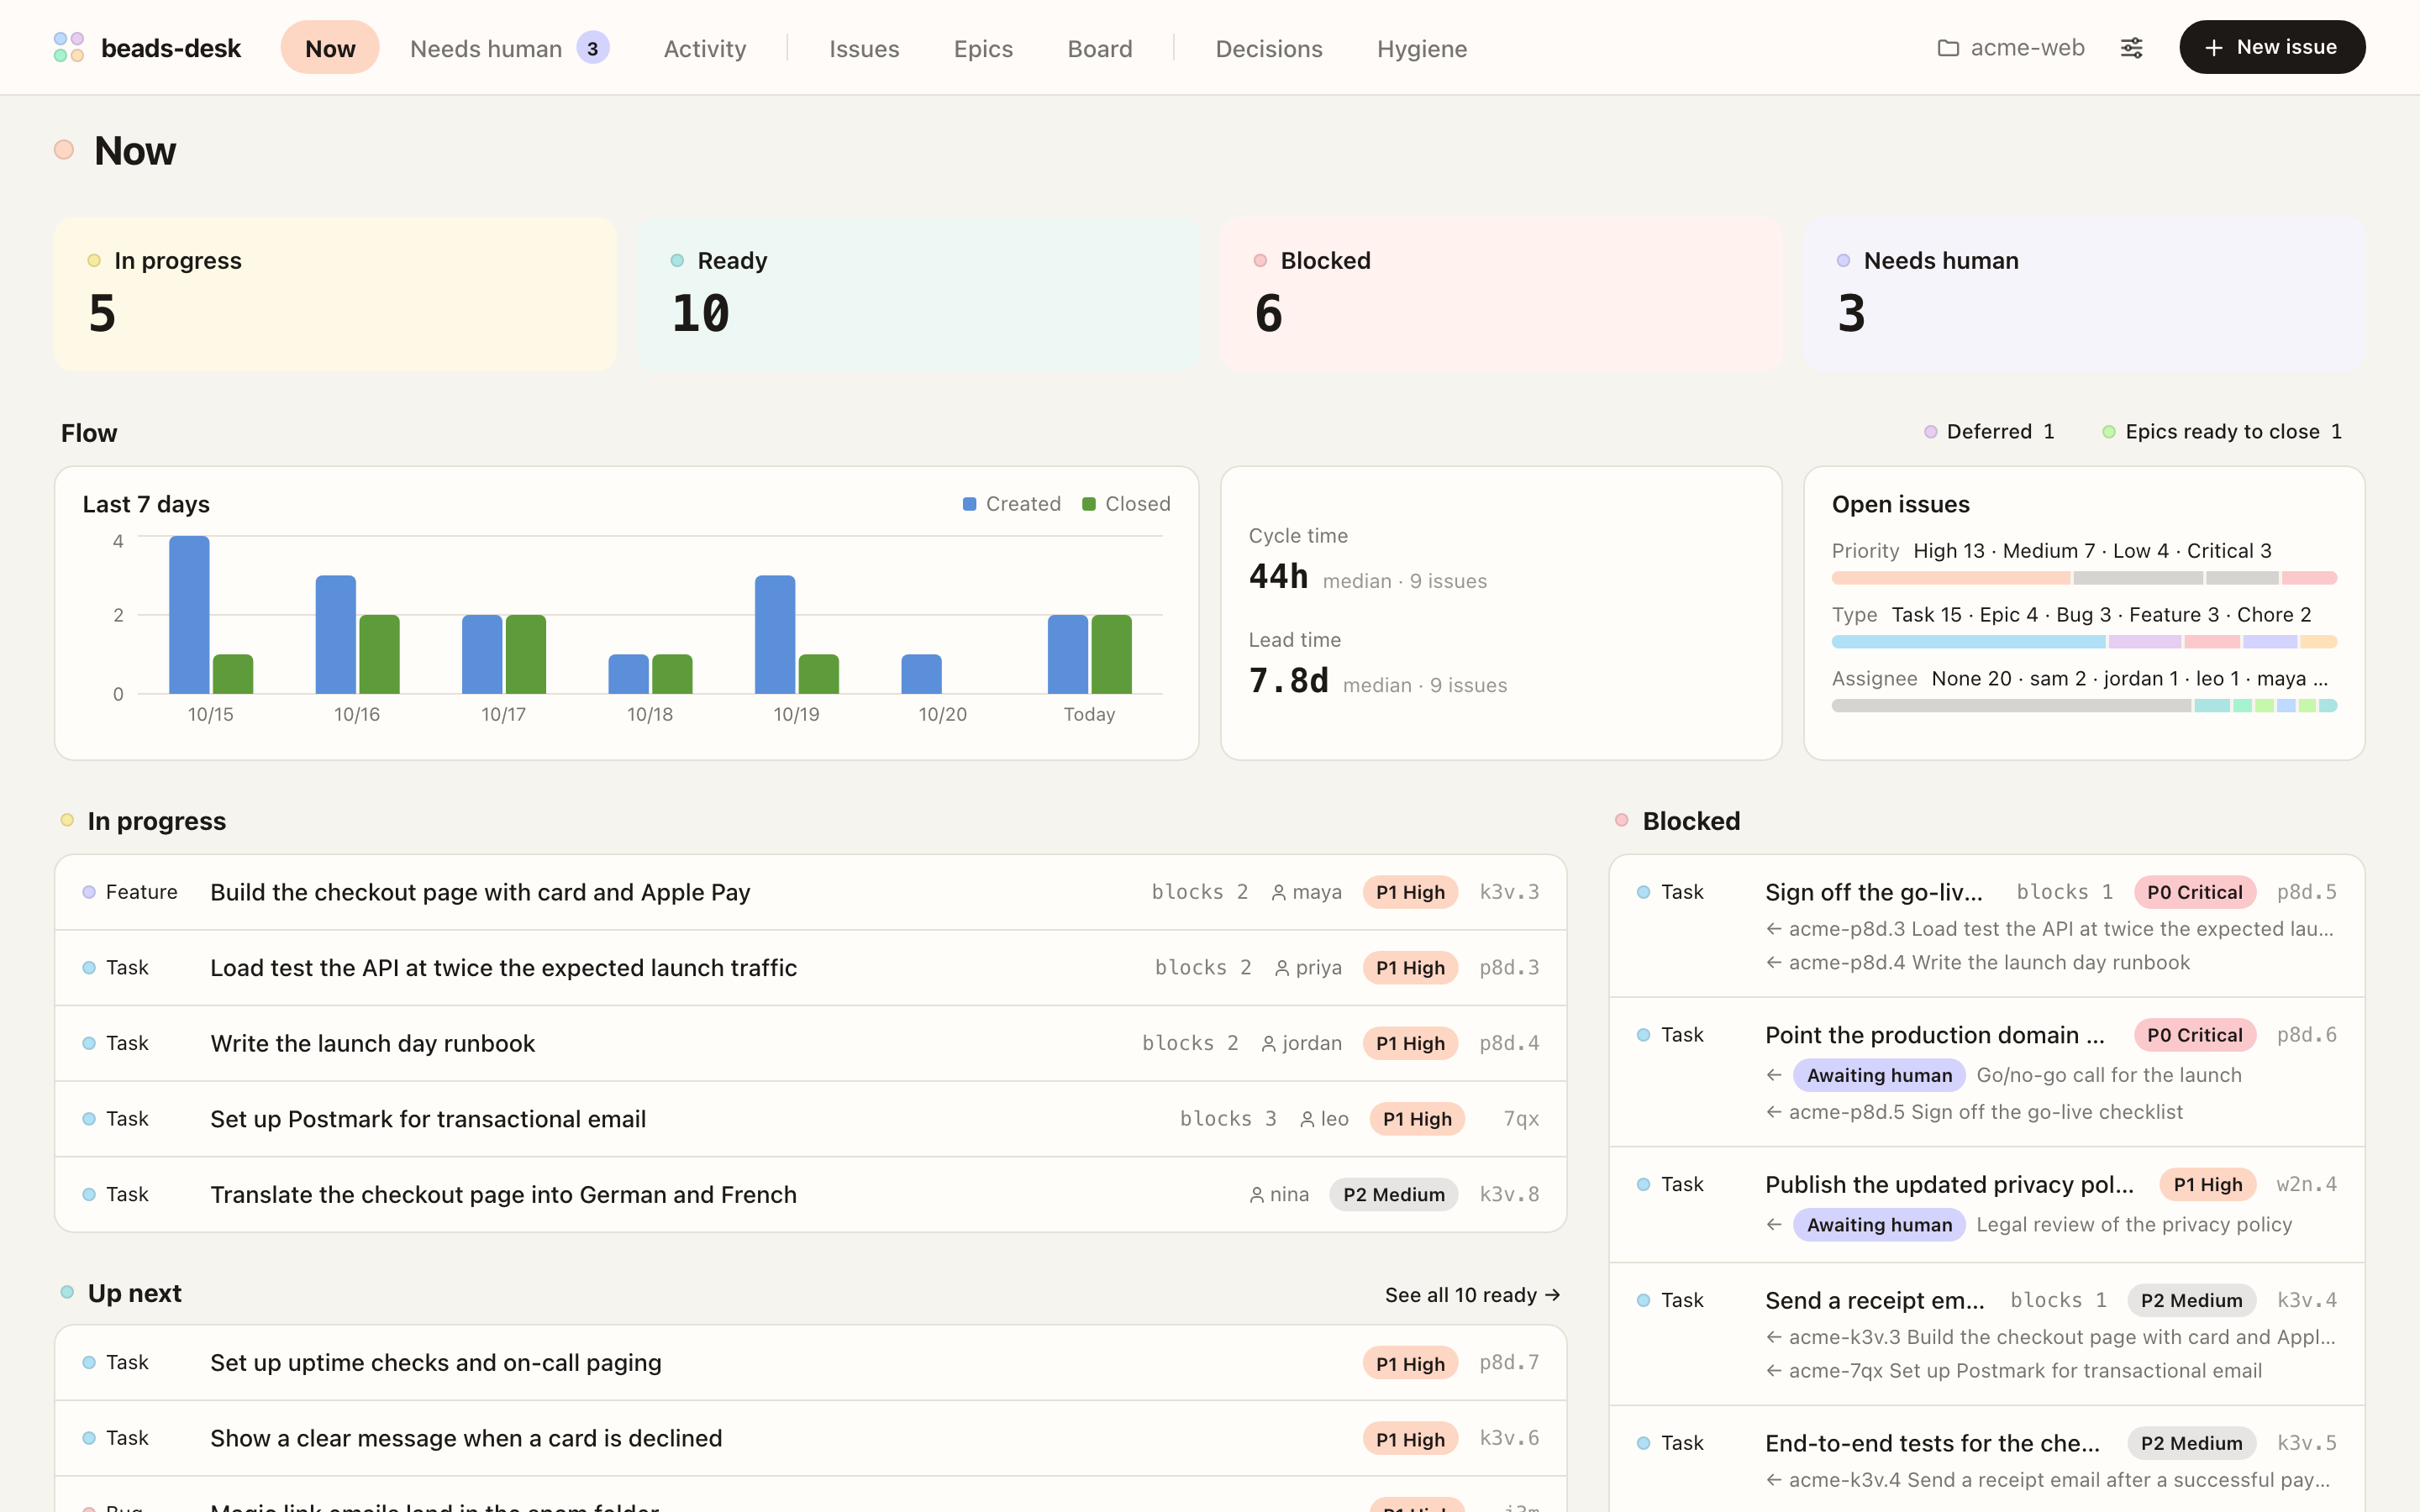Click the High priority segment of the bar
The image size is (2420, 1512).
click(x=1950, y=578)
